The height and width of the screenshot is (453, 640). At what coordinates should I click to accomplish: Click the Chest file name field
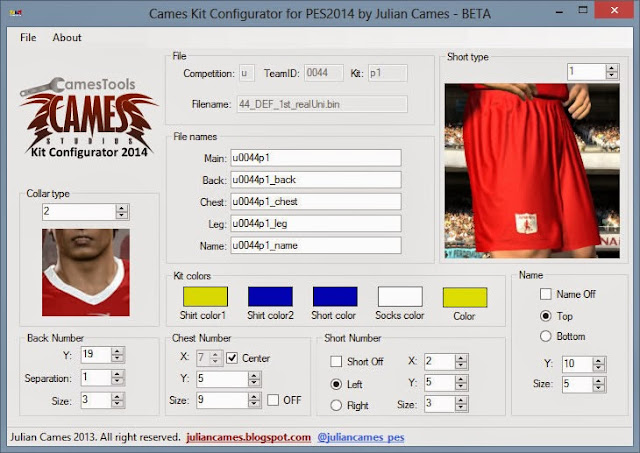[x=316, y=202]
